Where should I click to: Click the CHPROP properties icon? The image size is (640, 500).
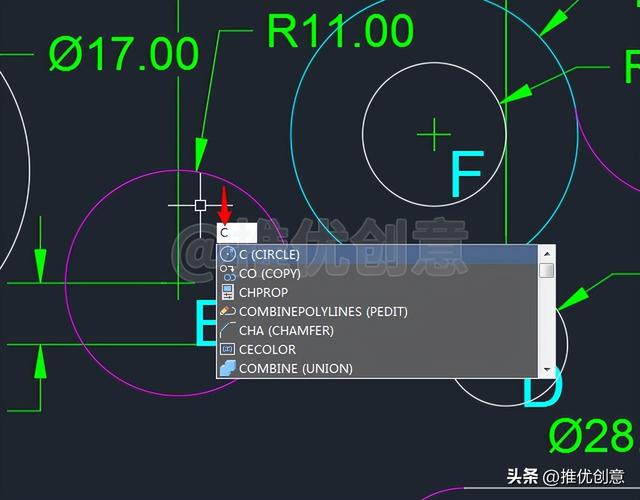click(x=228, y=292)
